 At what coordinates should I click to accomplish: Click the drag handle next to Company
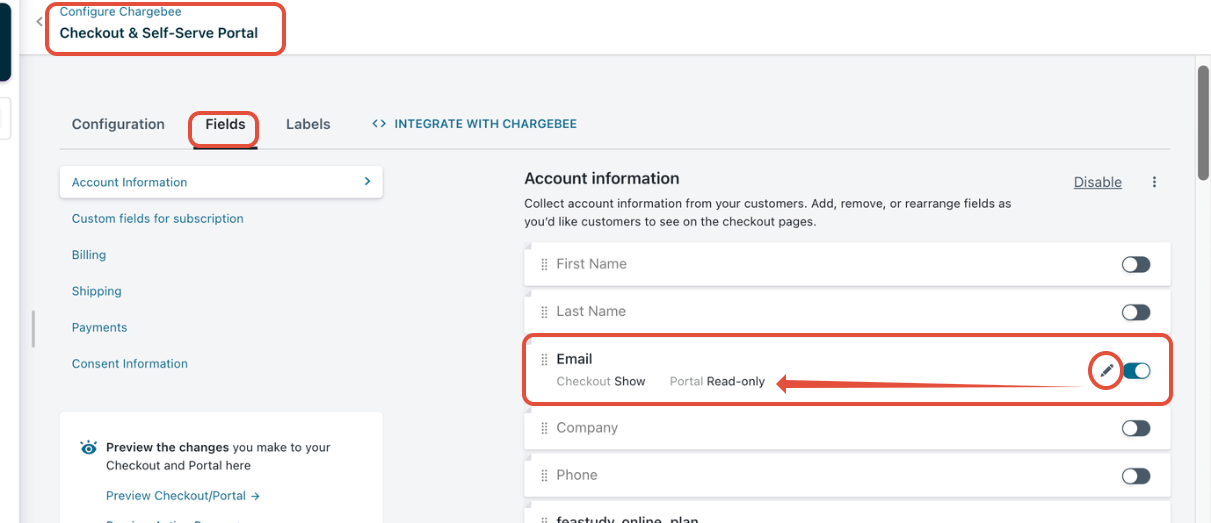pos(545,428)
